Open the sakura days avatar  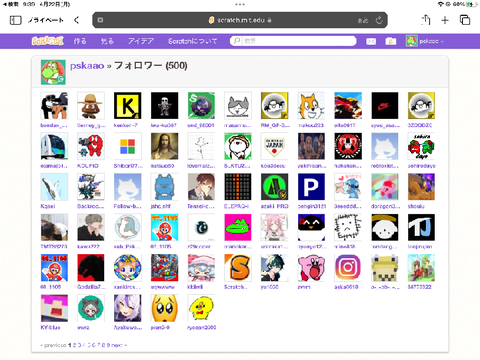[421, 146]
